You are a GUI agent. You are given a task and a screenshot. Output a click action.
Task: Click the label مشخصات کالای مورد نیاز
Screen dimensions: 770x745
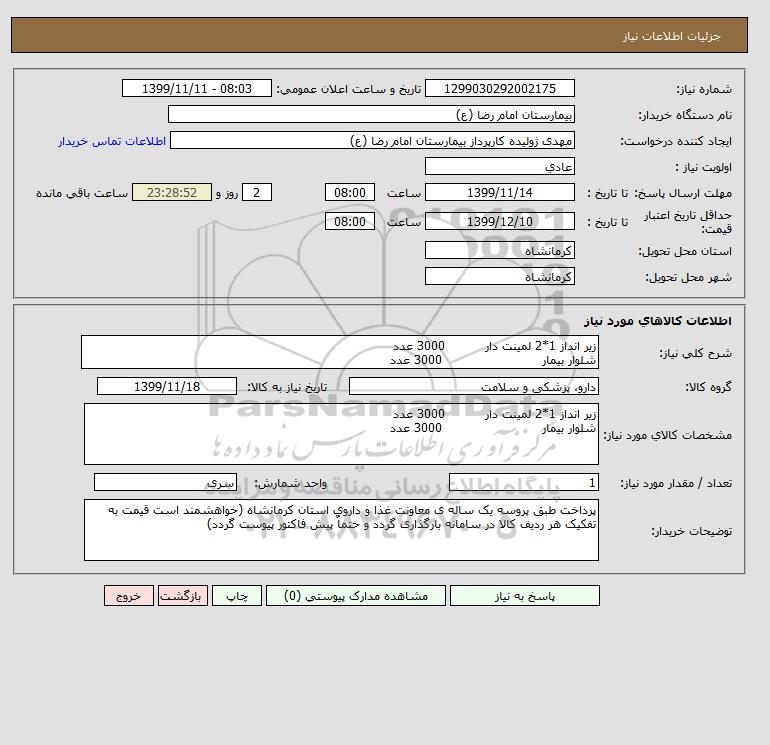tap(667, 435)
